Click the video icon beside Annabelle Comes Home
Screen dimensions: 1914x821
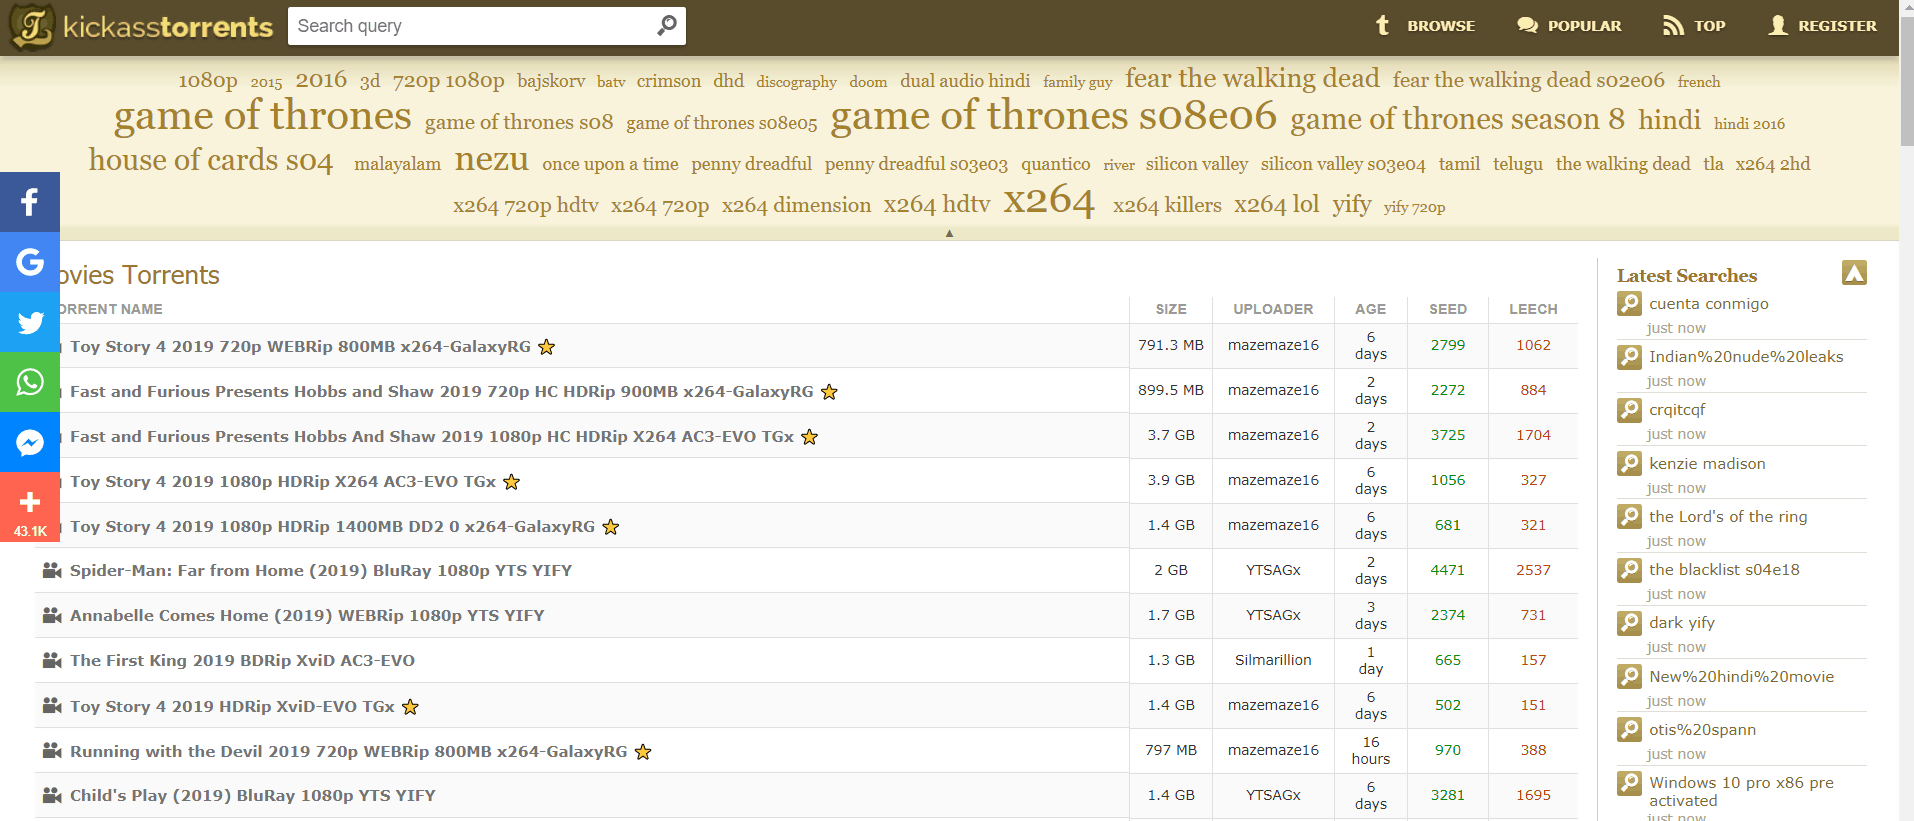(x=52, y=615)
